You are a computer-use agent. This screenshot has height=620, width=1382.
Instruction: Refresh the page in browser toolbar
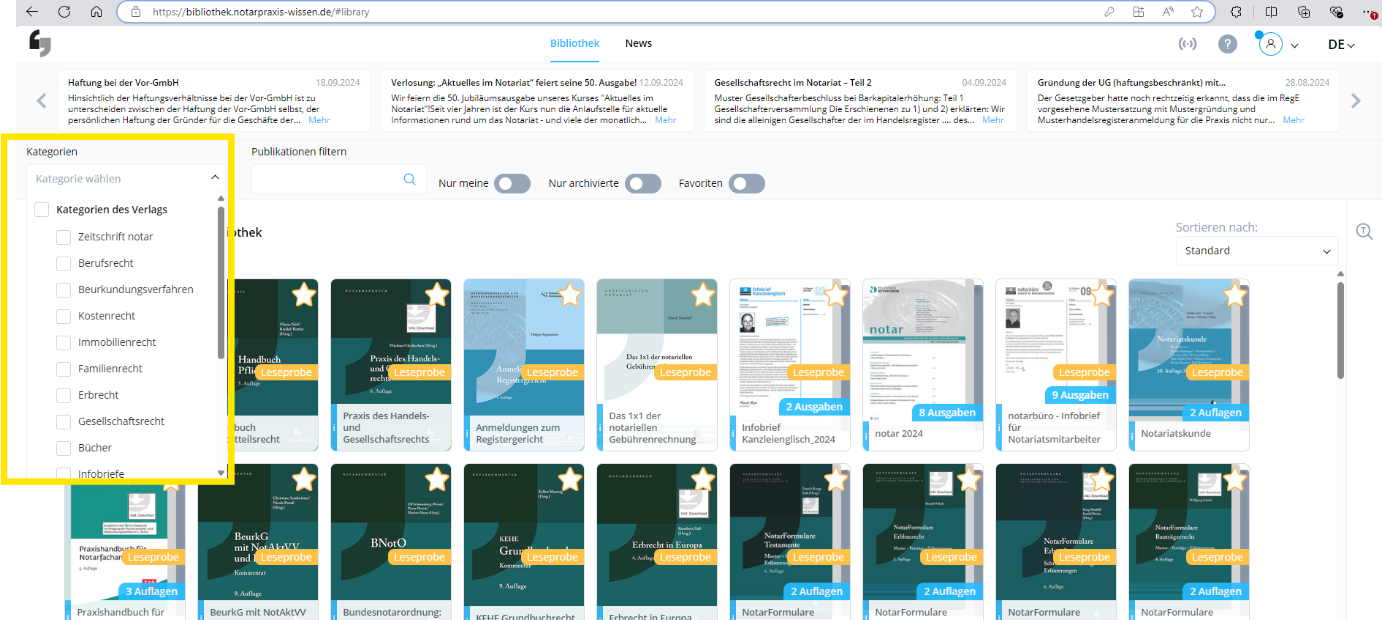coord(64,12)
